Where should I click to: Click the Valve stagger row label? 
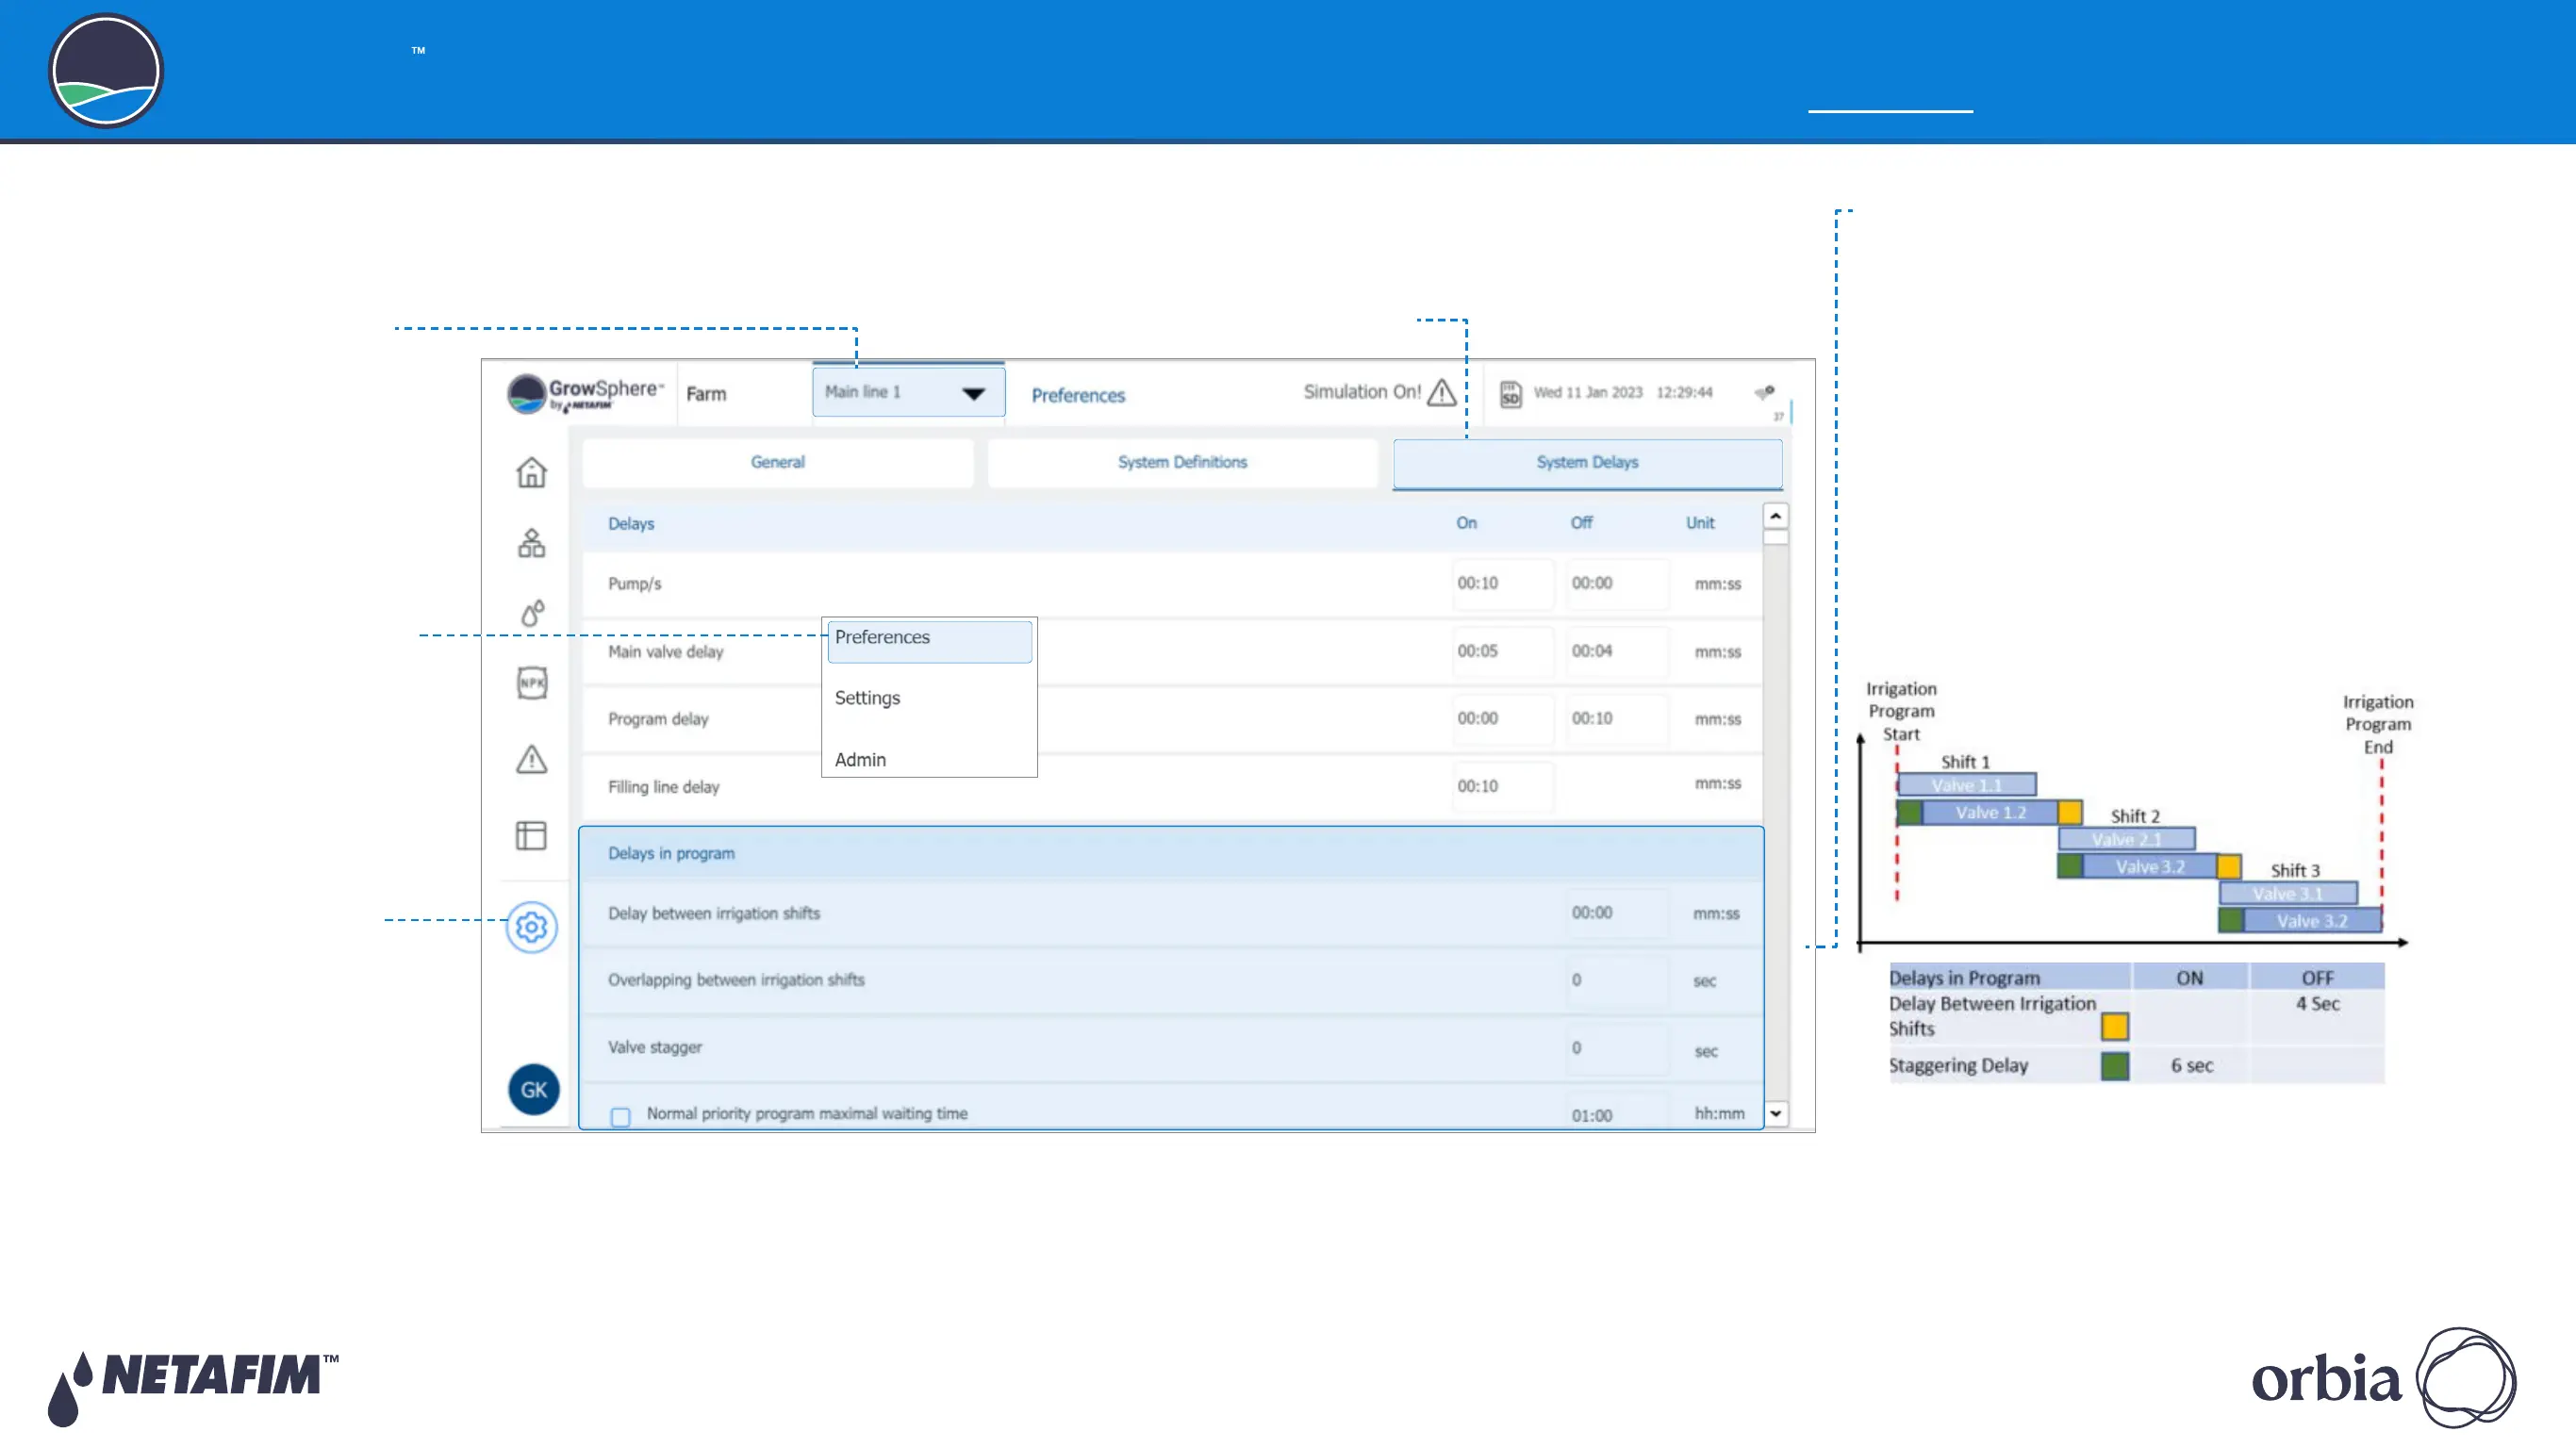pos(655,1047)
